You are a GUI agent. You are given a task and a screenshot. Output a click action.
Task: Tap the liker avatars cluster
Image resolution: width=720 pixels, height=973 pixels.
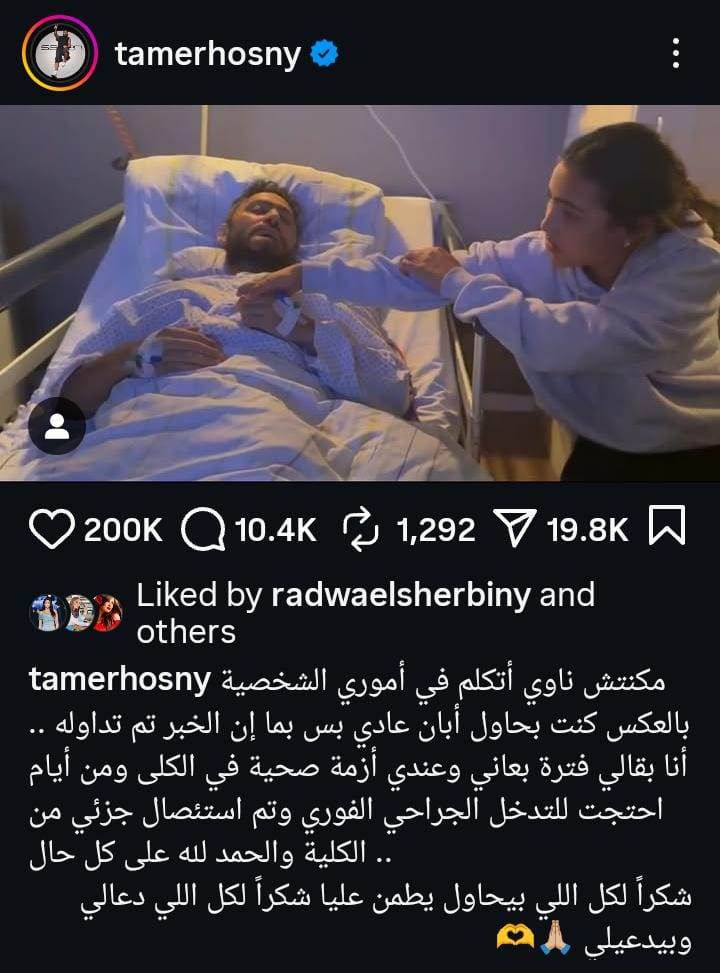[x=76, y=613]
